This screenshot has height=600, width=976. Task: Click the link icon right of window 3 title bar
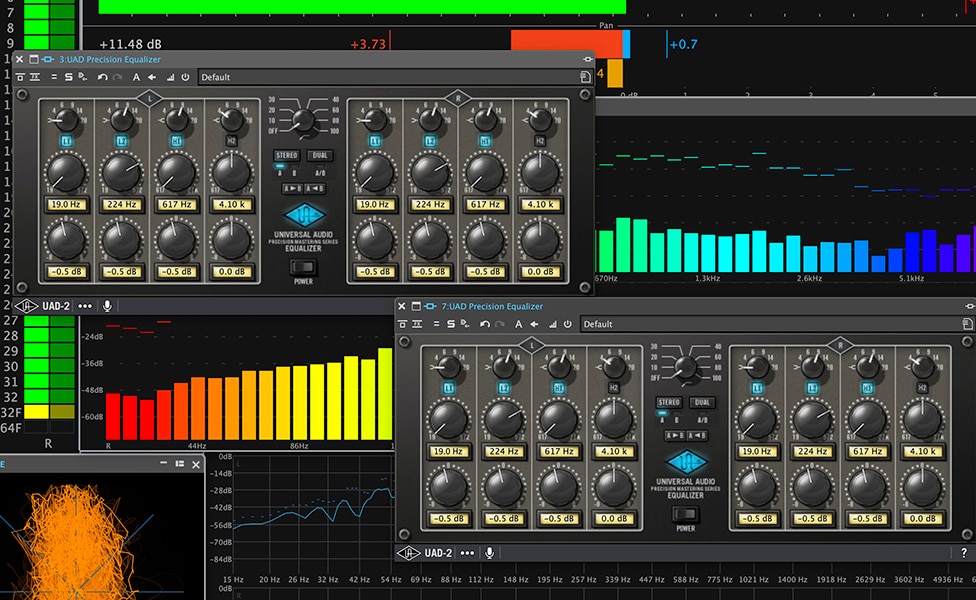coord(587,60)
